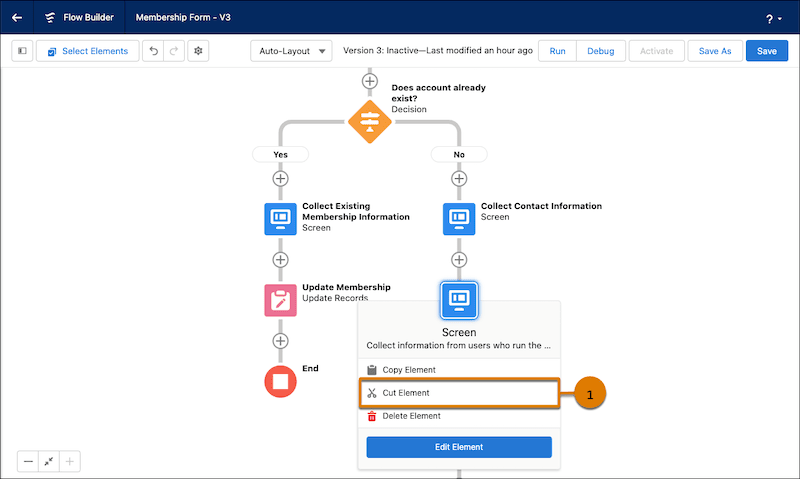The height and width of the screenshot is (479, 800).
Task: Open the help question mark menu
Action: click(773, 19)
